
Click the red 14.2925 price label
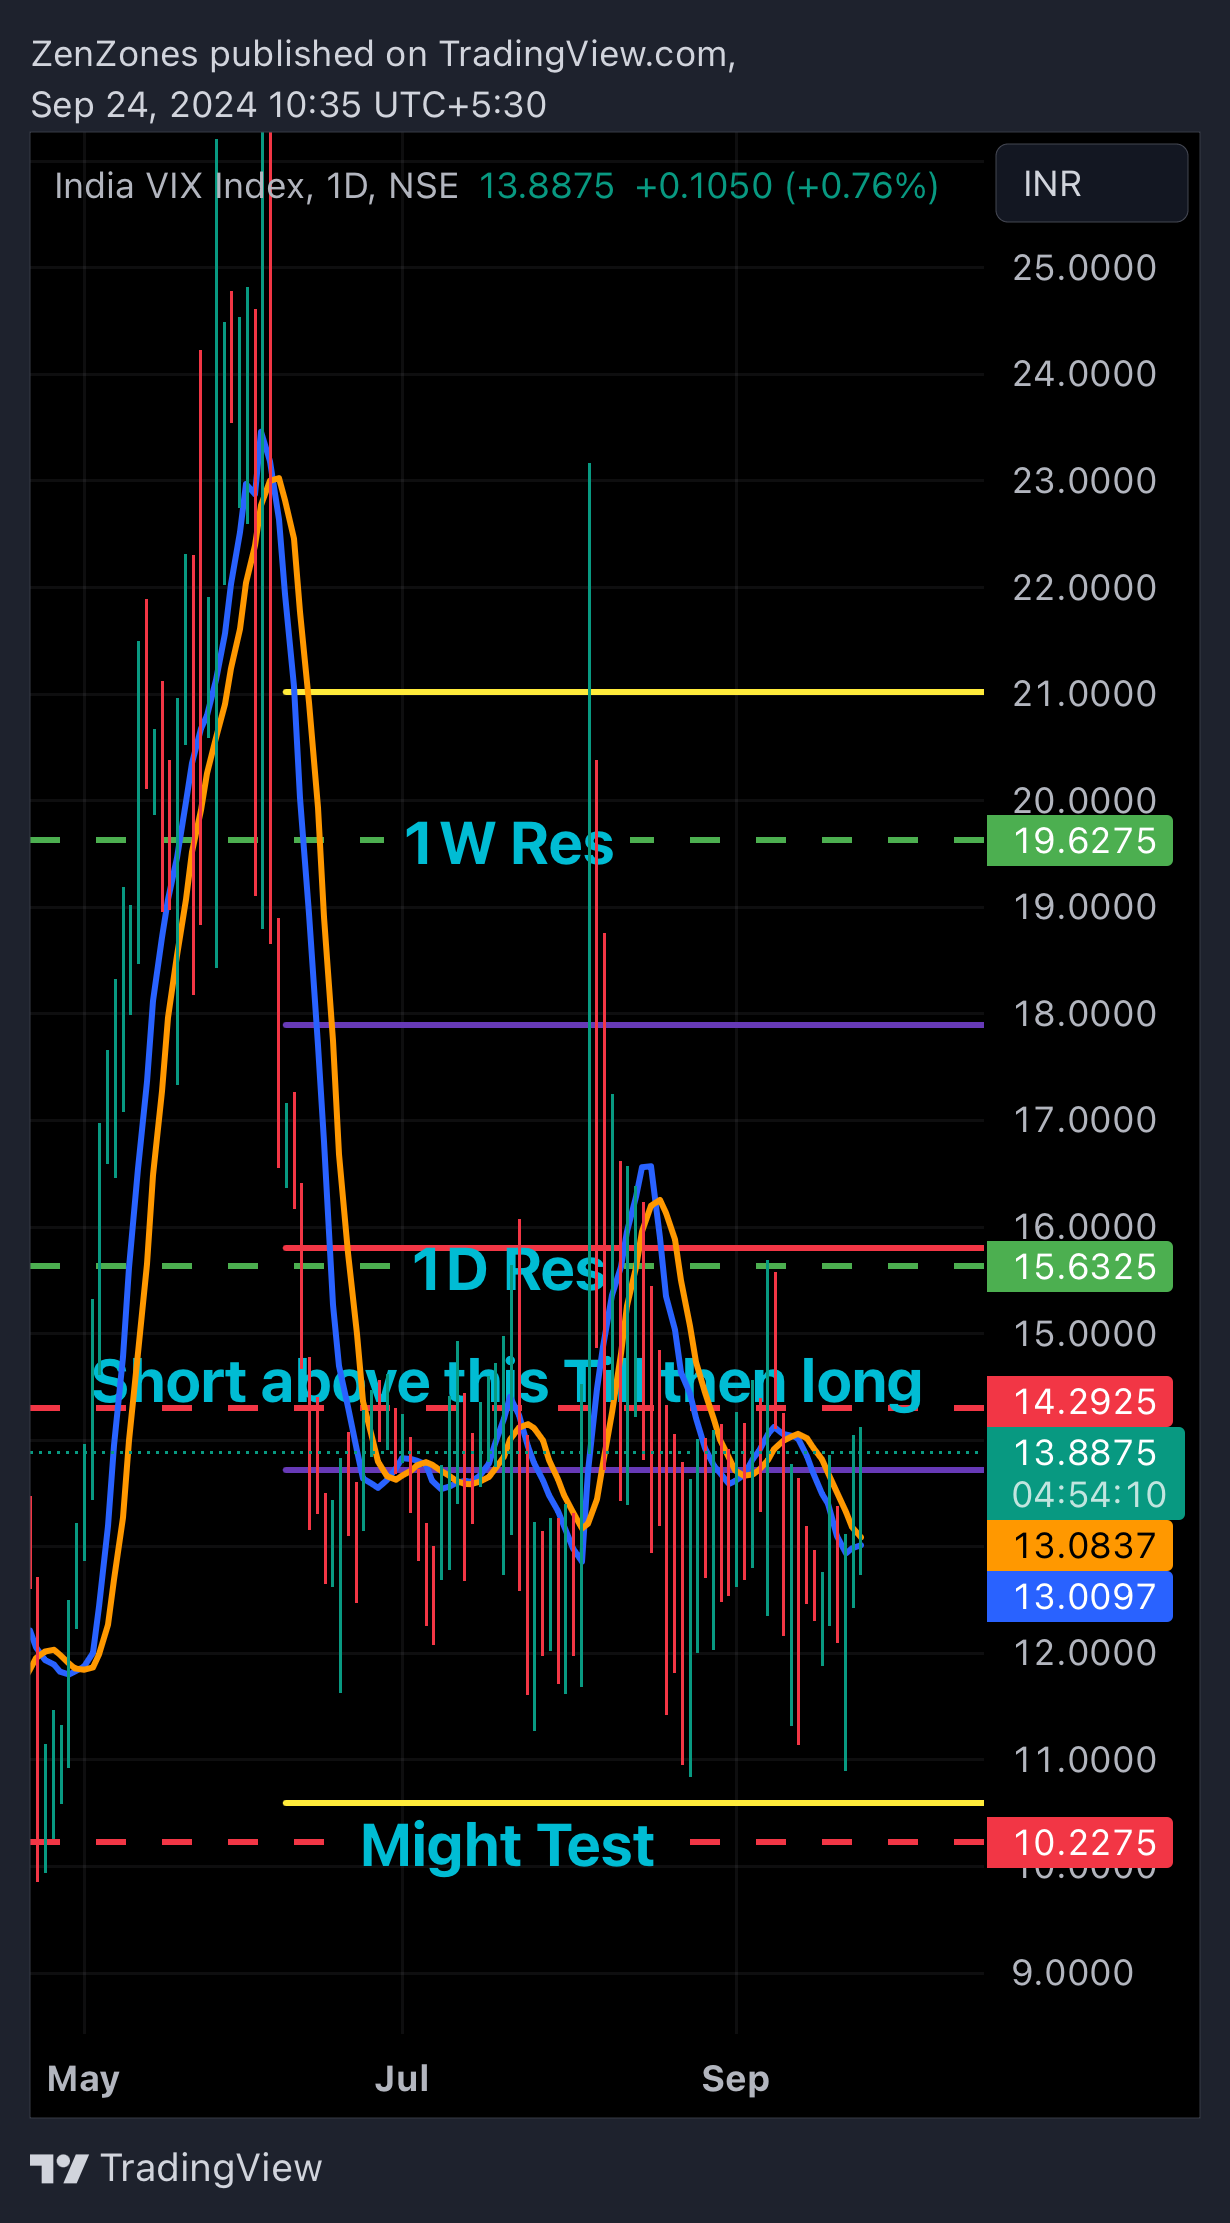1080,1402
